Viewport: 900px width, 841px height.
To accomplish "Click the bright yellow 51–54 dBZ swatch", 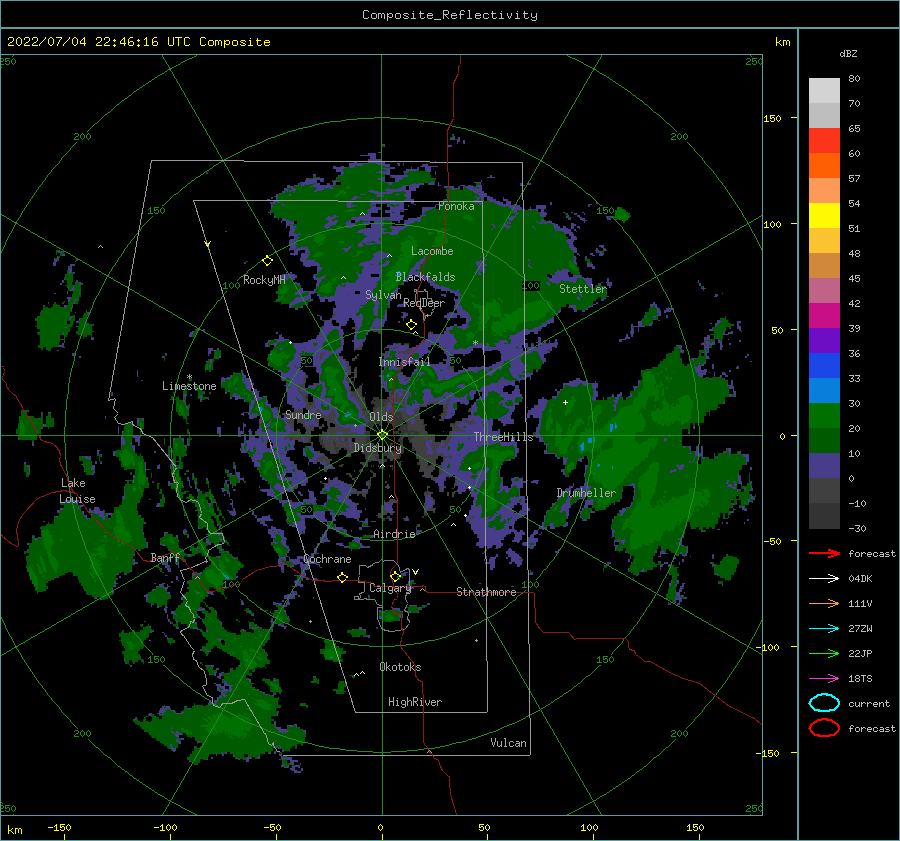I will 824,215.
